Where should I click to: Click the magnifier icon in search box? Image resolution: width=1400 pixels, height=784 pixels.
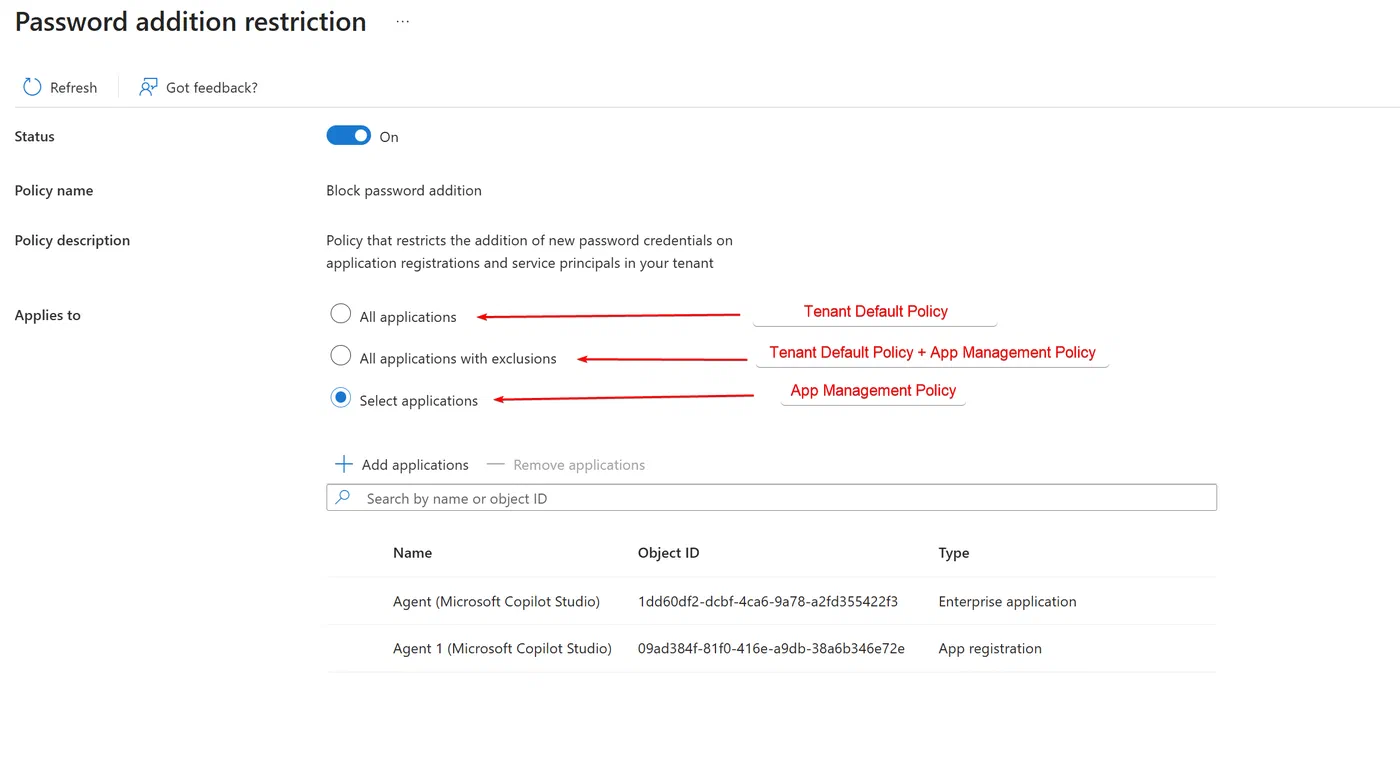coord(343,497)
